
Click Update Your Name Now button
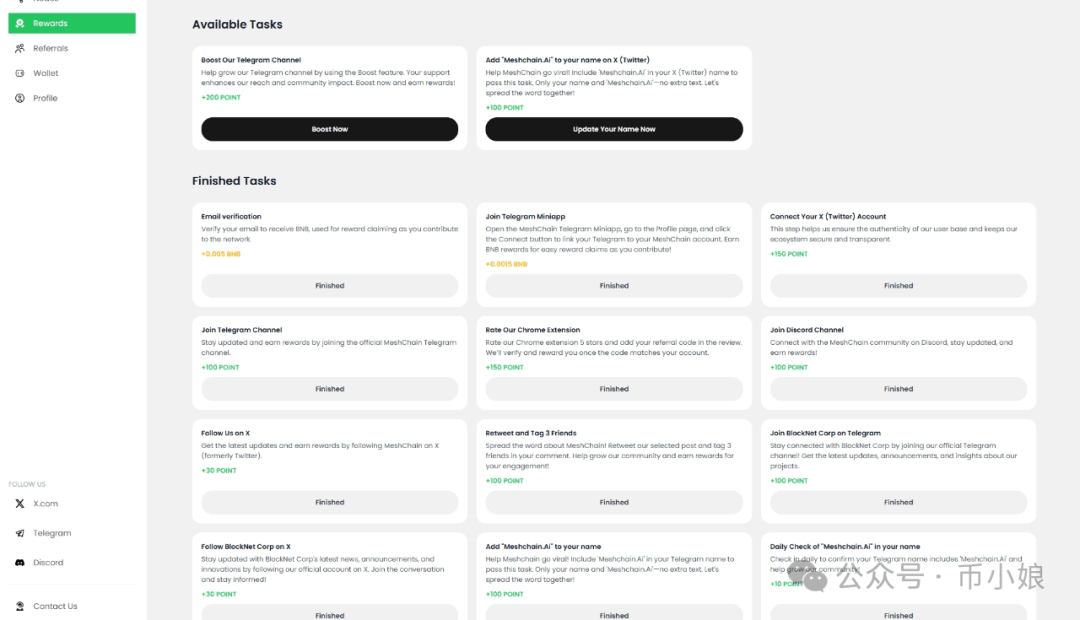(x=614, y=129)
